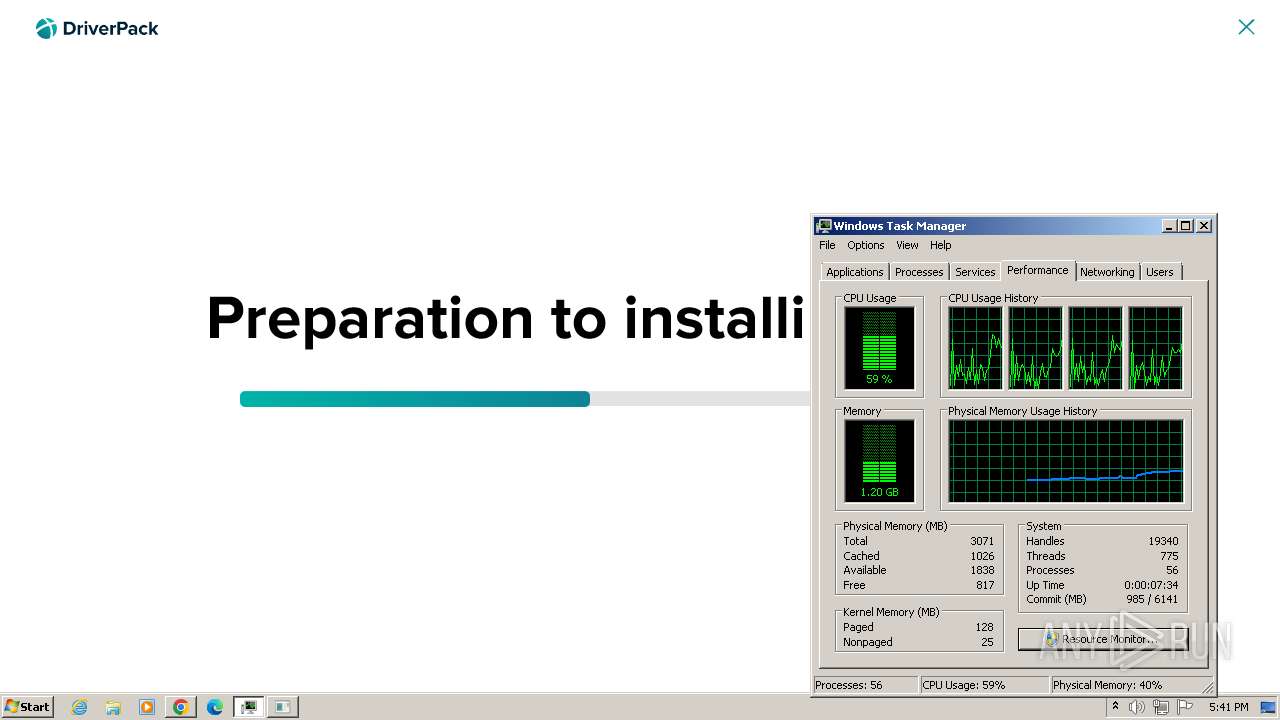
Task: Open the Help menu in Task Manager
Action: [941, 245]
